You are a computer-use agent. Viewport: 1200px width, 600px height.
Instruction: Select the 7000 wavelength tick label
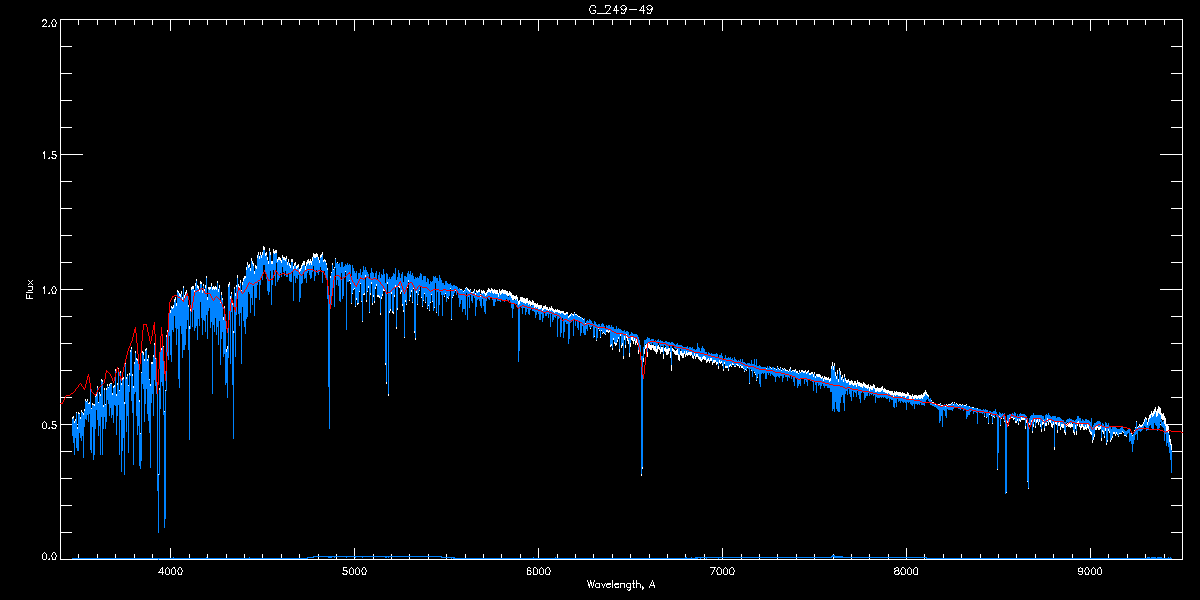(x=722, y=571)
